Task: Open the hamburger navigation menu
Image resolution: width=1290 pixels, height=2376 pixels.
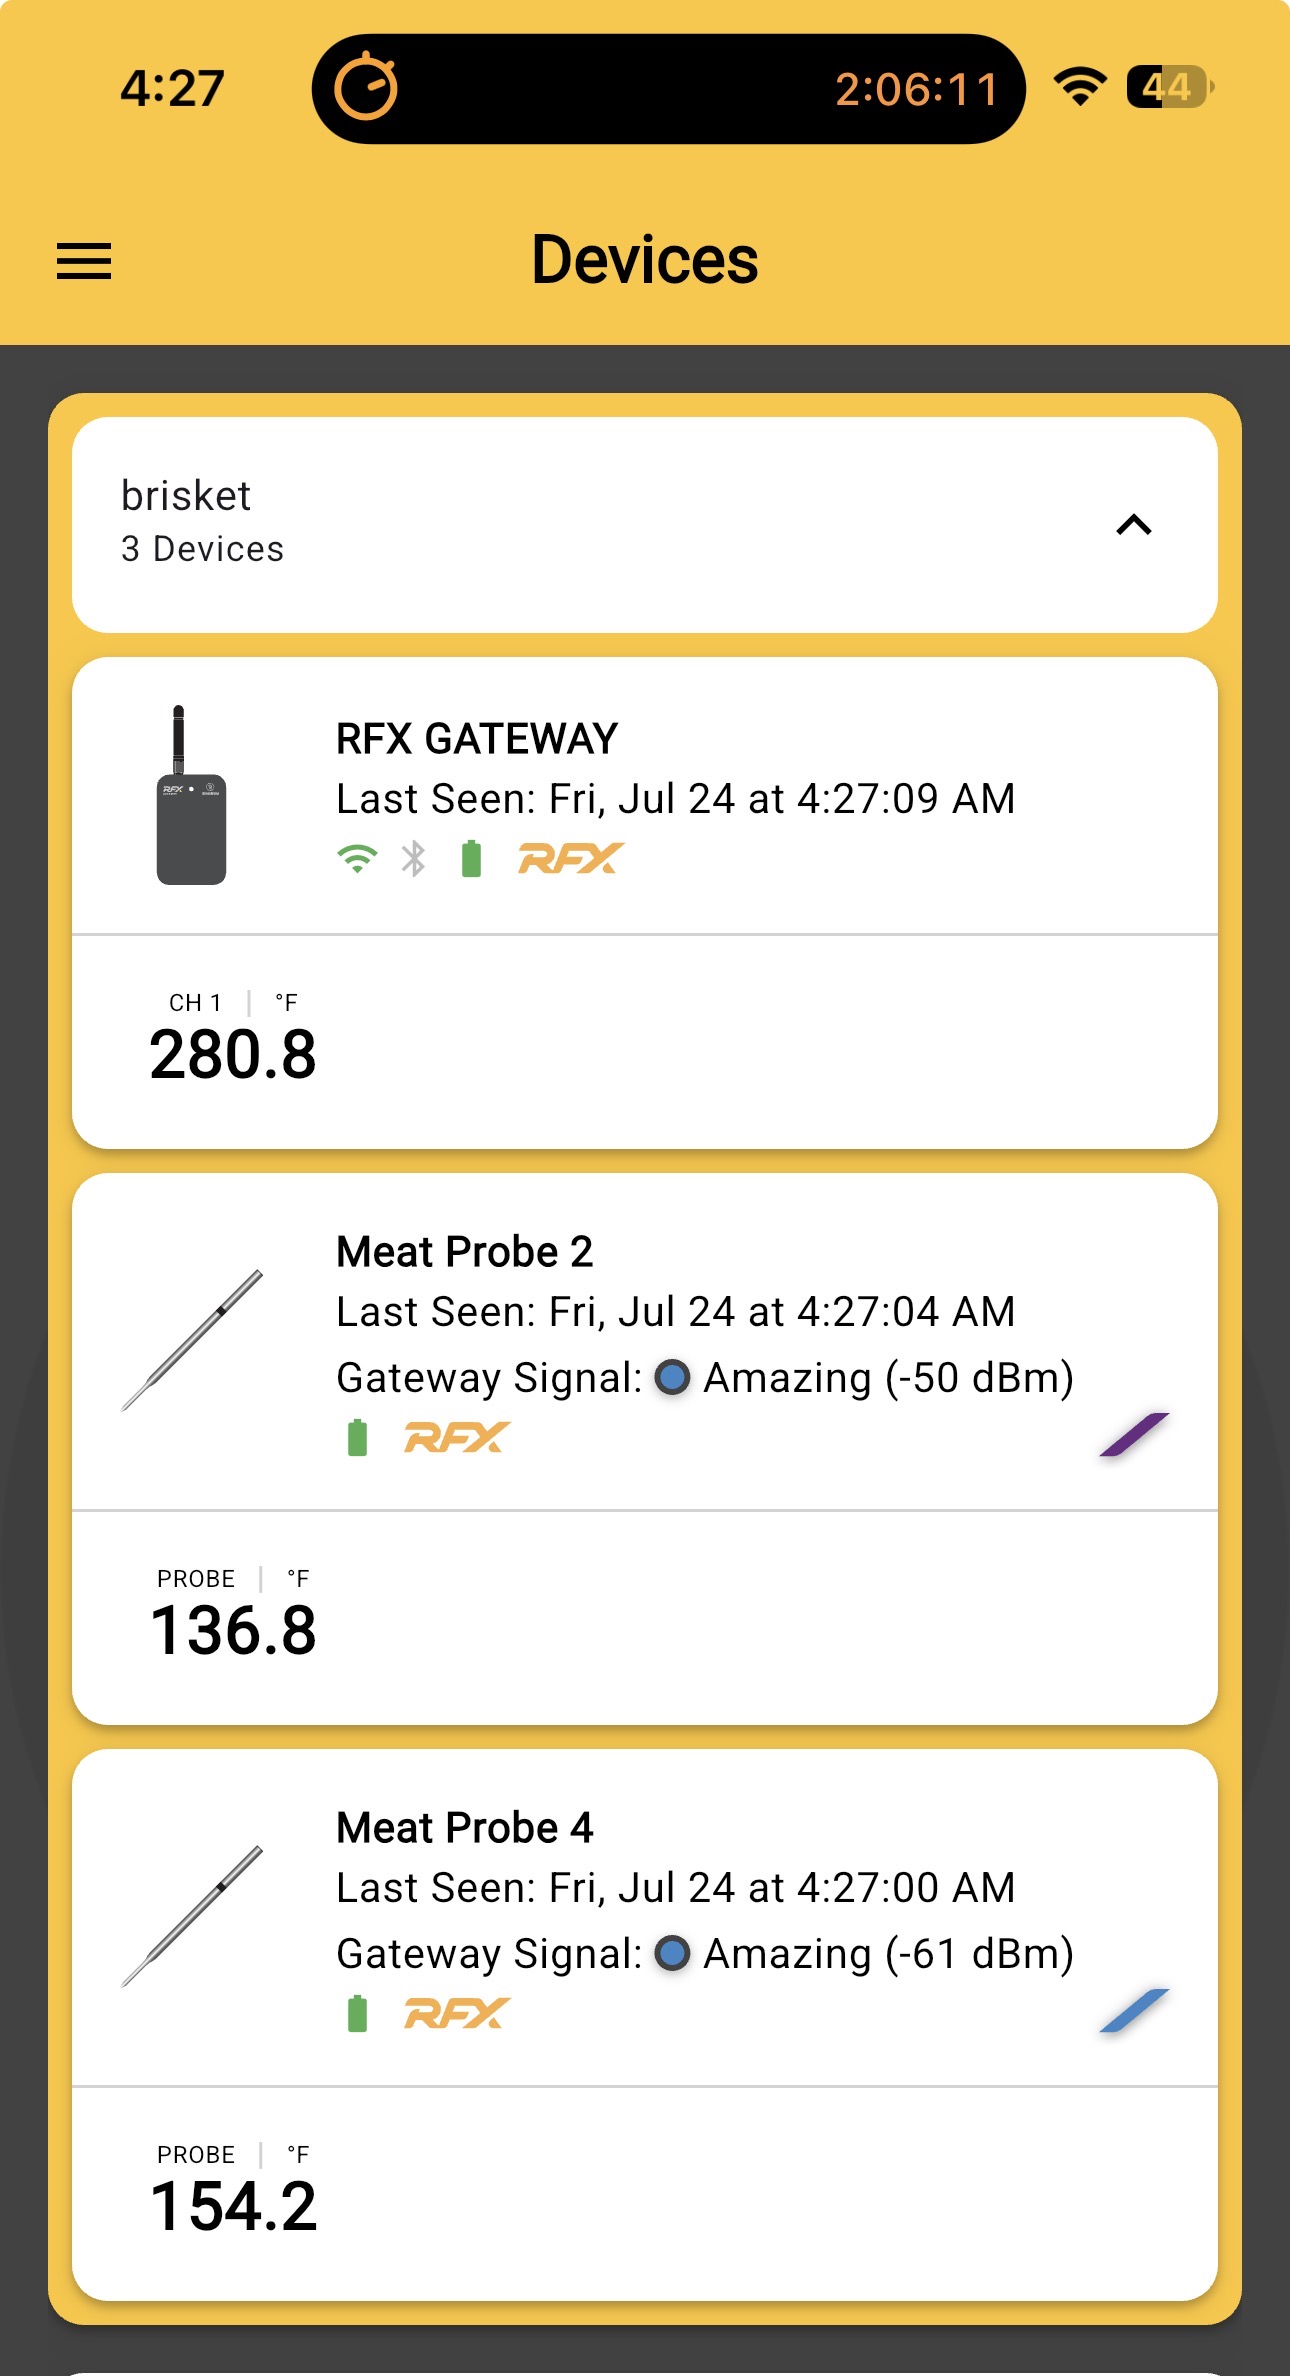Action: click(x=84, y=261)
